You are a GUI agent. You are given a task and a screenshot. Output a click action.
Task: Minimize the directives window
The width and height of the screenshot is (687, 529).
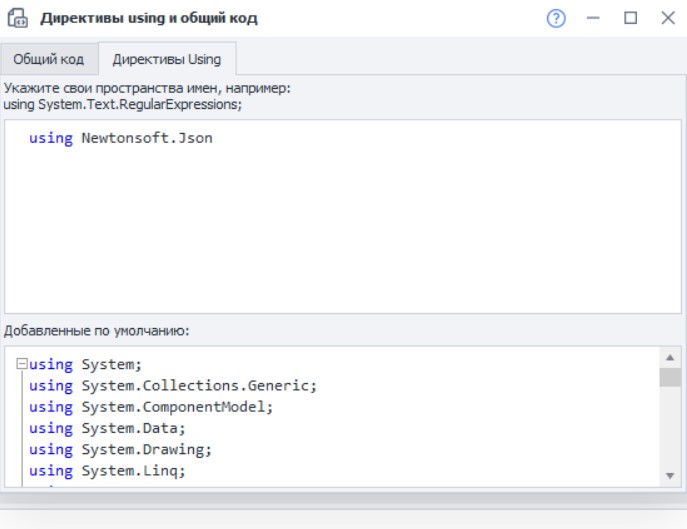593,19
